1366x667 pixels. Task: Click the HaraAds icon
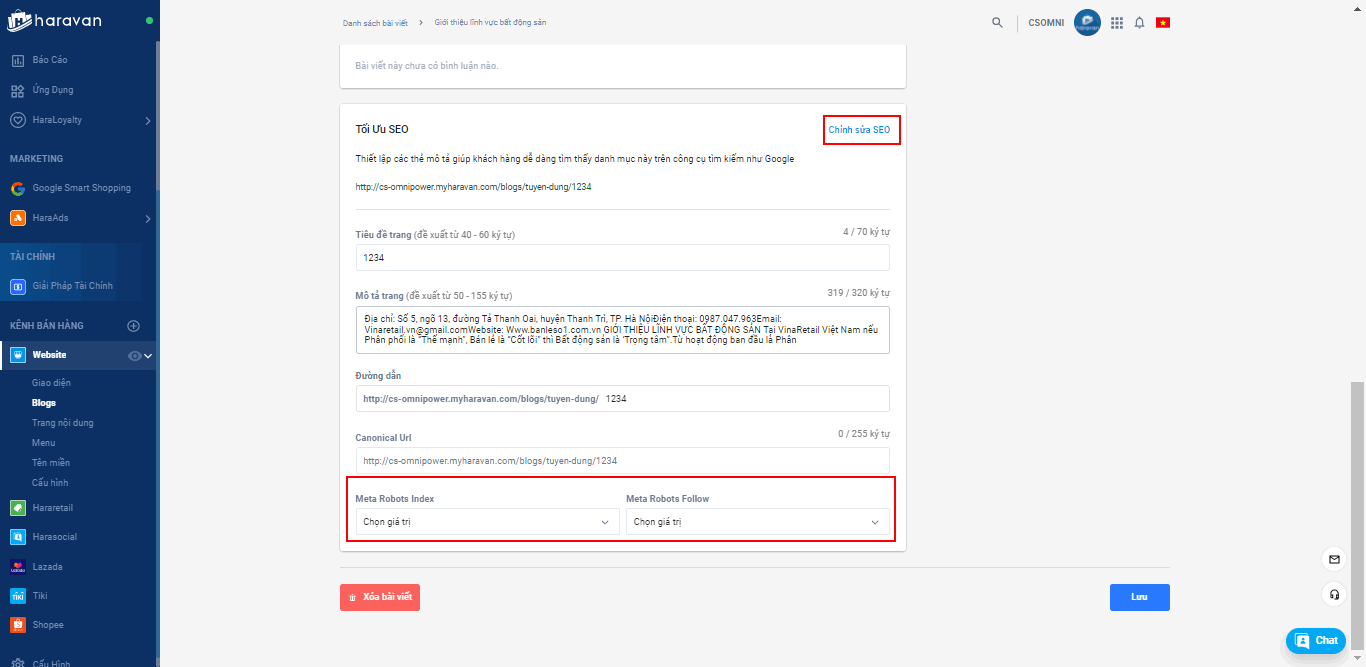pos(17,218)
